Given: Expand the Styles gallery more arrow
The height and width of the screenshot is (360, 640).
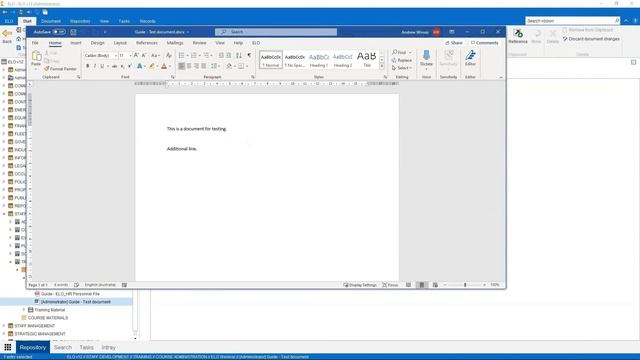Looking at the screenshot, I should click(x=382, y=66).
